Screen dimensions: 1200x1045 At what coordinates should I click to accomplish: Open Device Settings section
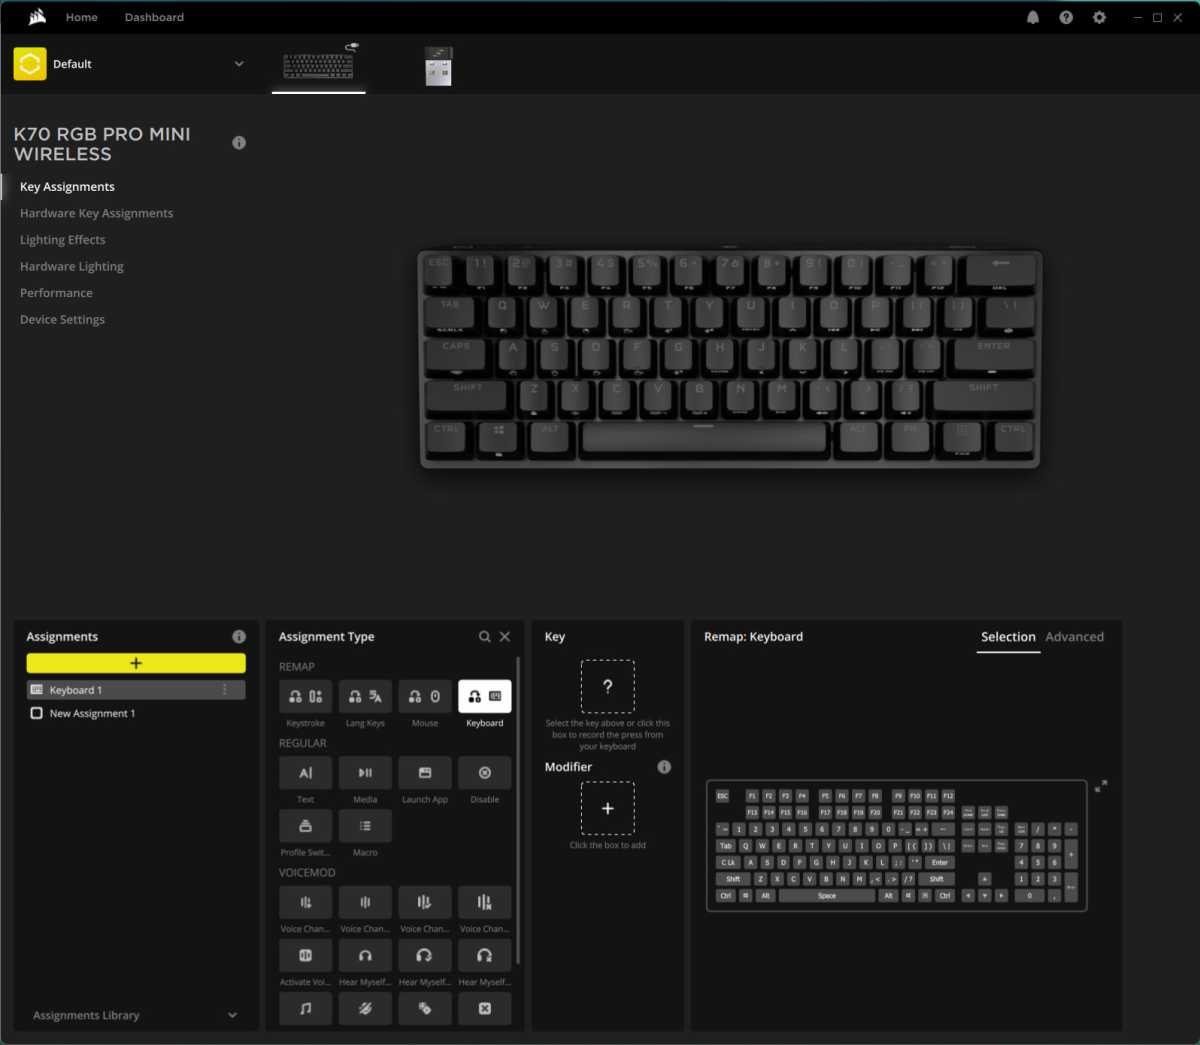[62, 320]
